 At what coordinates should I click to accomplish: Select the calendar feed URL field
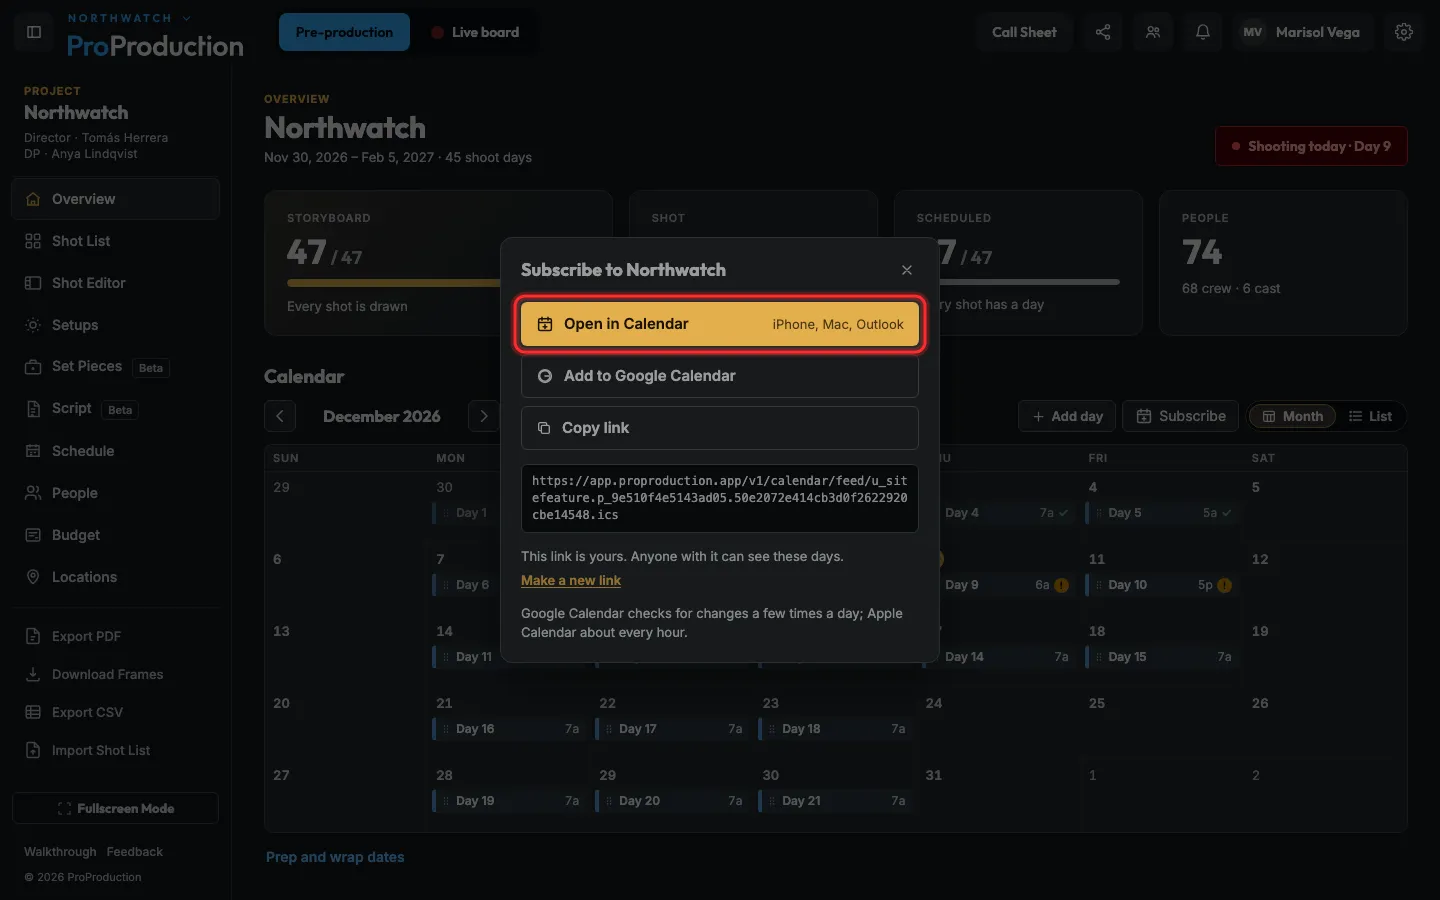pos(720,498)
